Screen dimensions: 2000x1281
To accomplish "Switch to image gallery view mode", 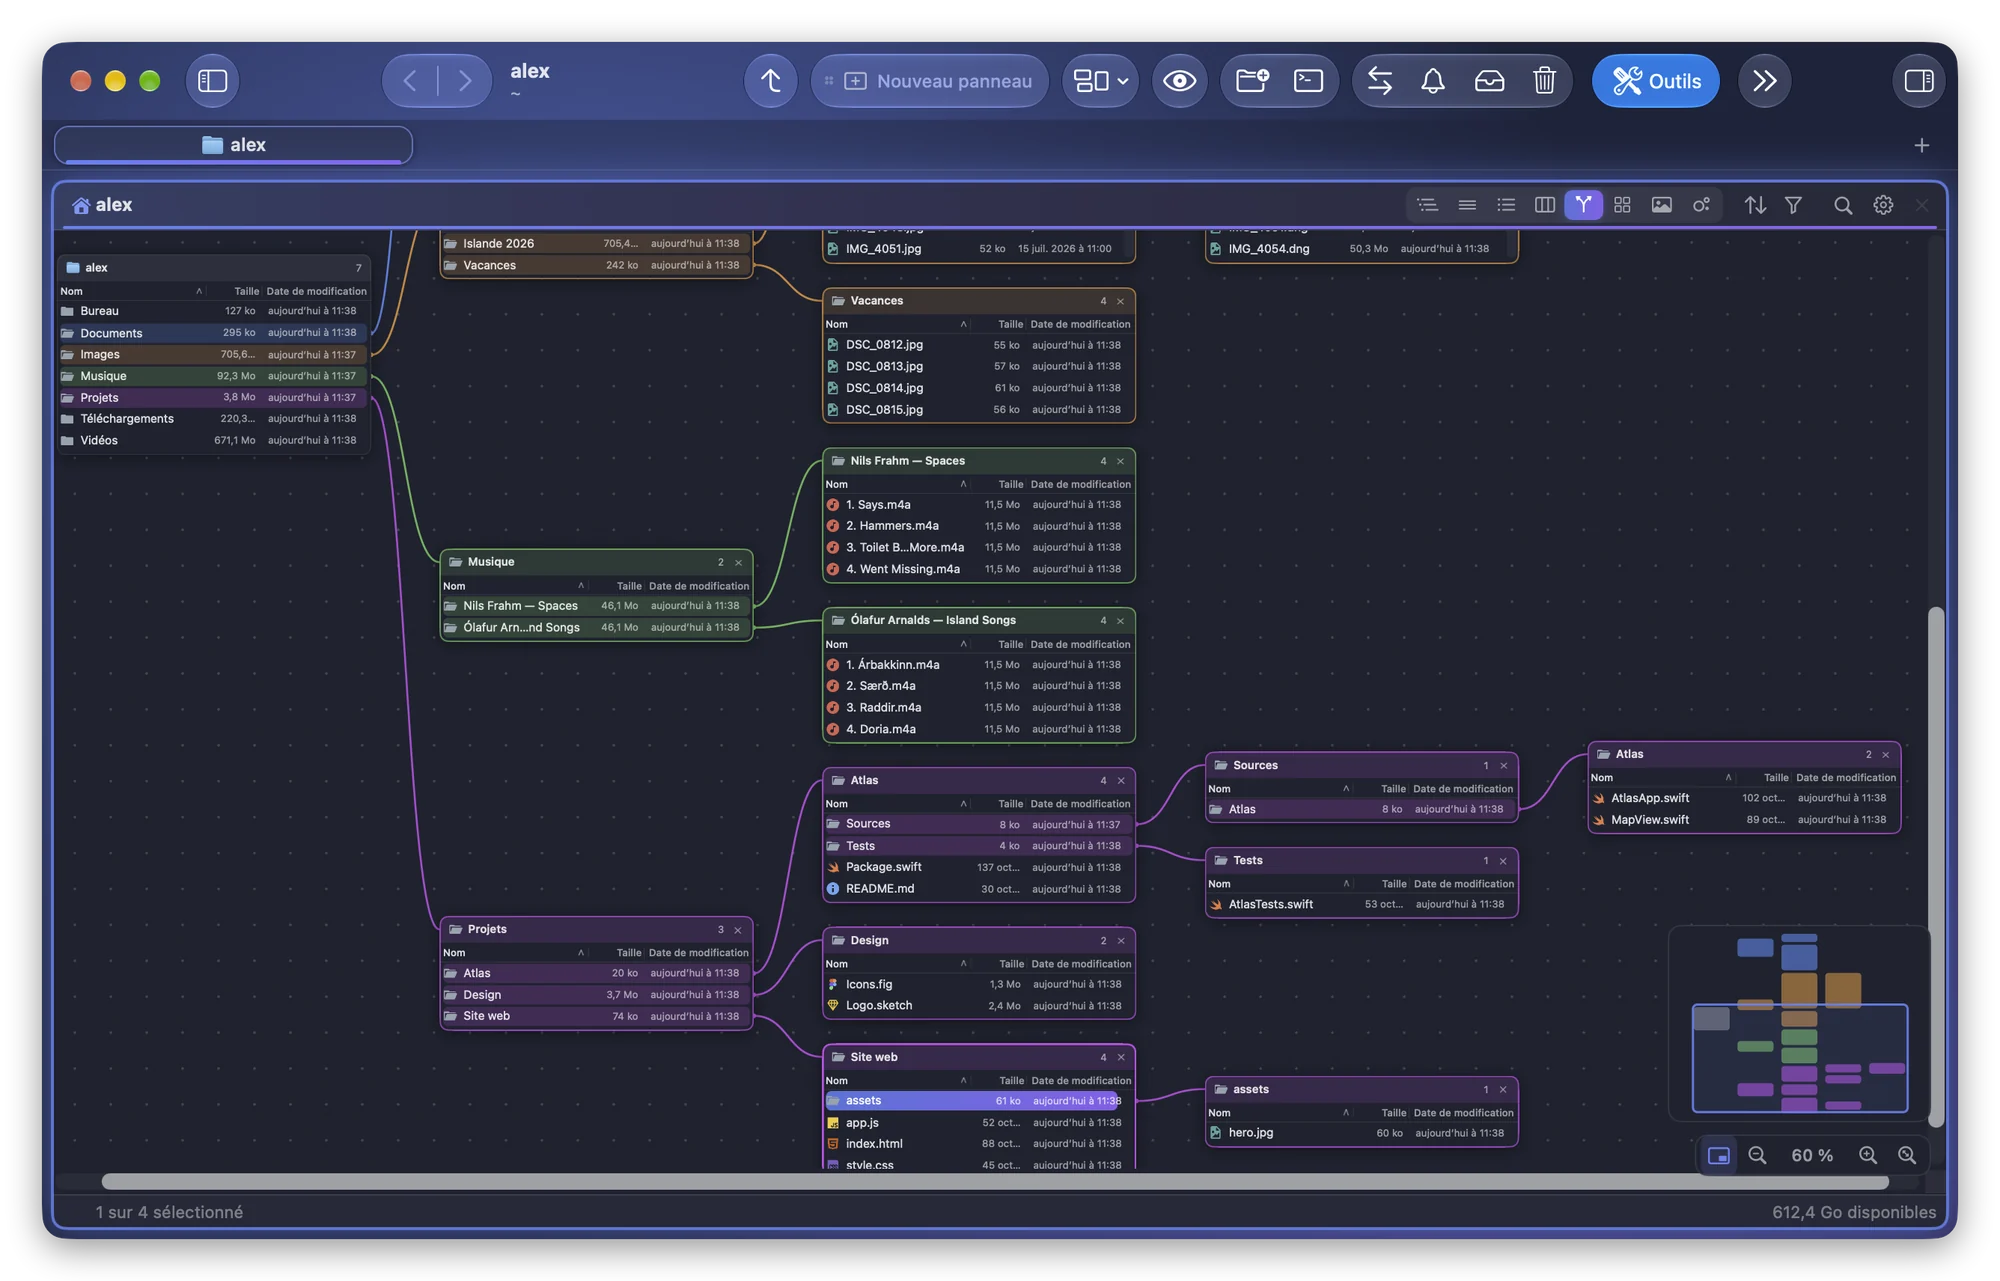I will (1661, 205).
